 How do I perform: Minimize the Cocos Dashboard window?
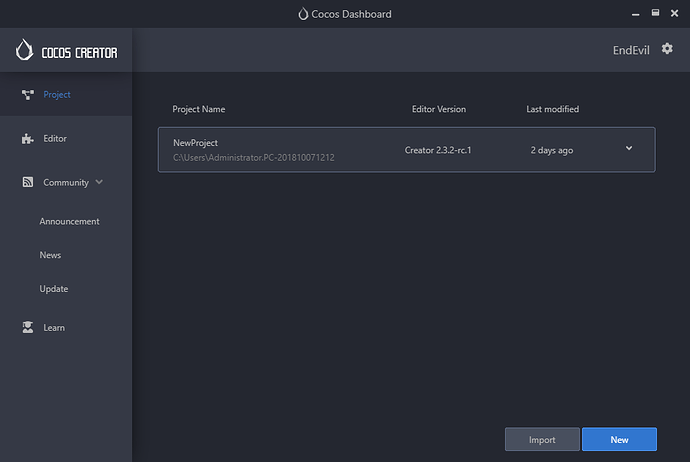pos(635,15)
